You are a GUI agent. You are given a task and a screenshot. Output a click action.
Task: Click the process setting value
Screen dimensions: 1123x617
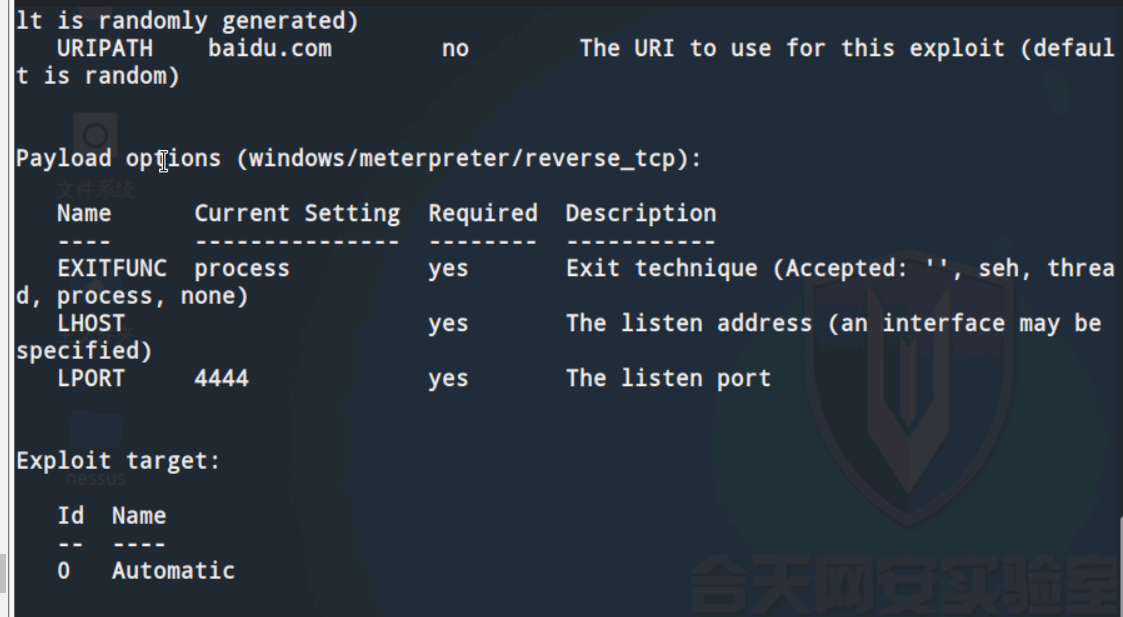pos(241,268)
